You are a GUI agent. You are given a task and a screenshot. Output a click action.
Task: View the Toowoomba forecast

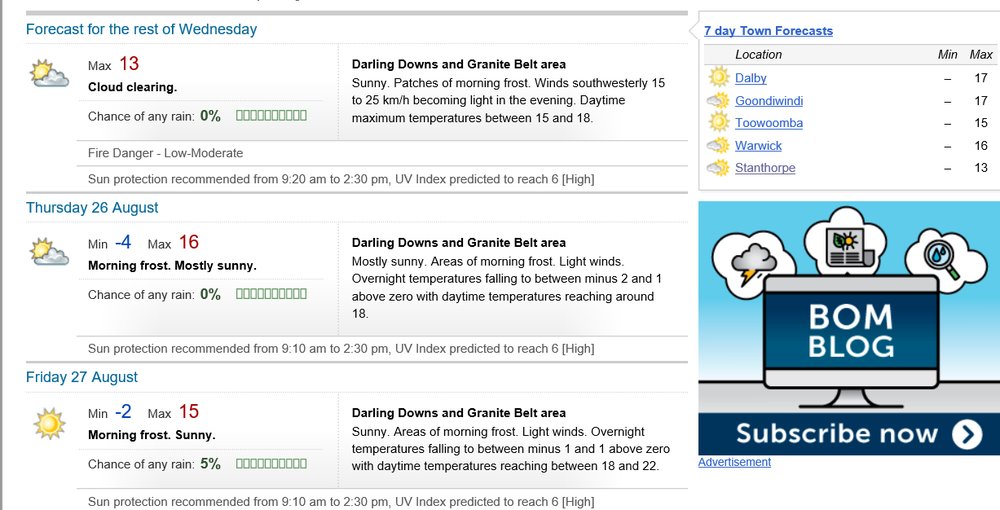(769, 123)
